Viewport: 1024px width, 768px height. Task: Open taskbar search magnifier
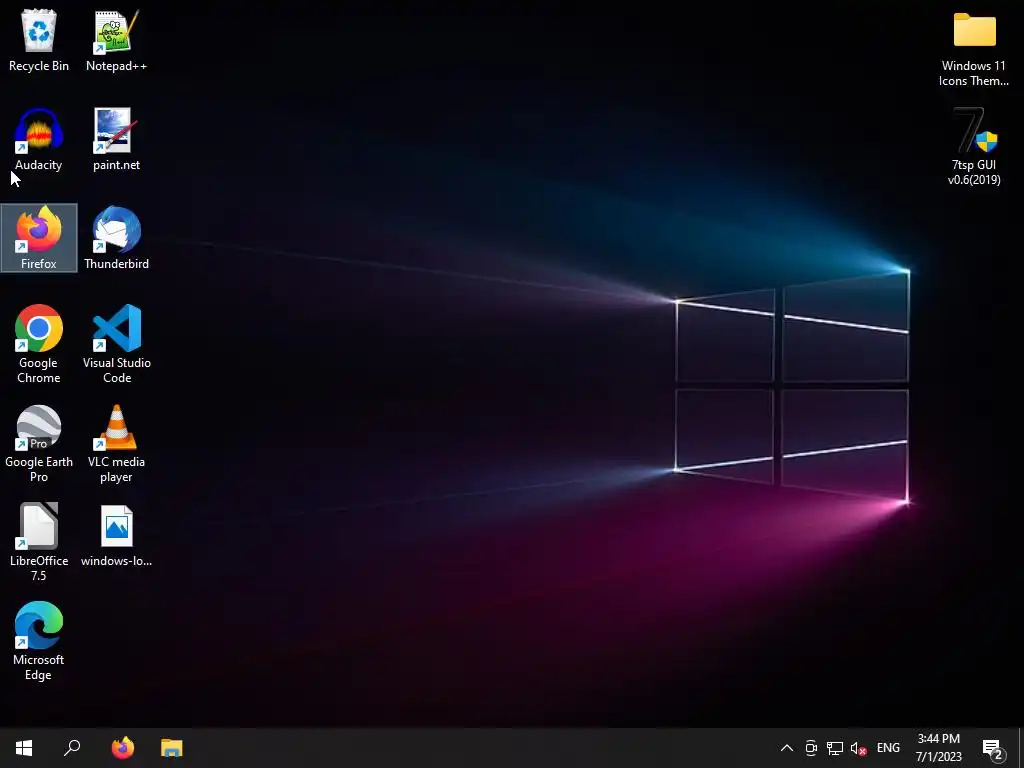point(72,748)
